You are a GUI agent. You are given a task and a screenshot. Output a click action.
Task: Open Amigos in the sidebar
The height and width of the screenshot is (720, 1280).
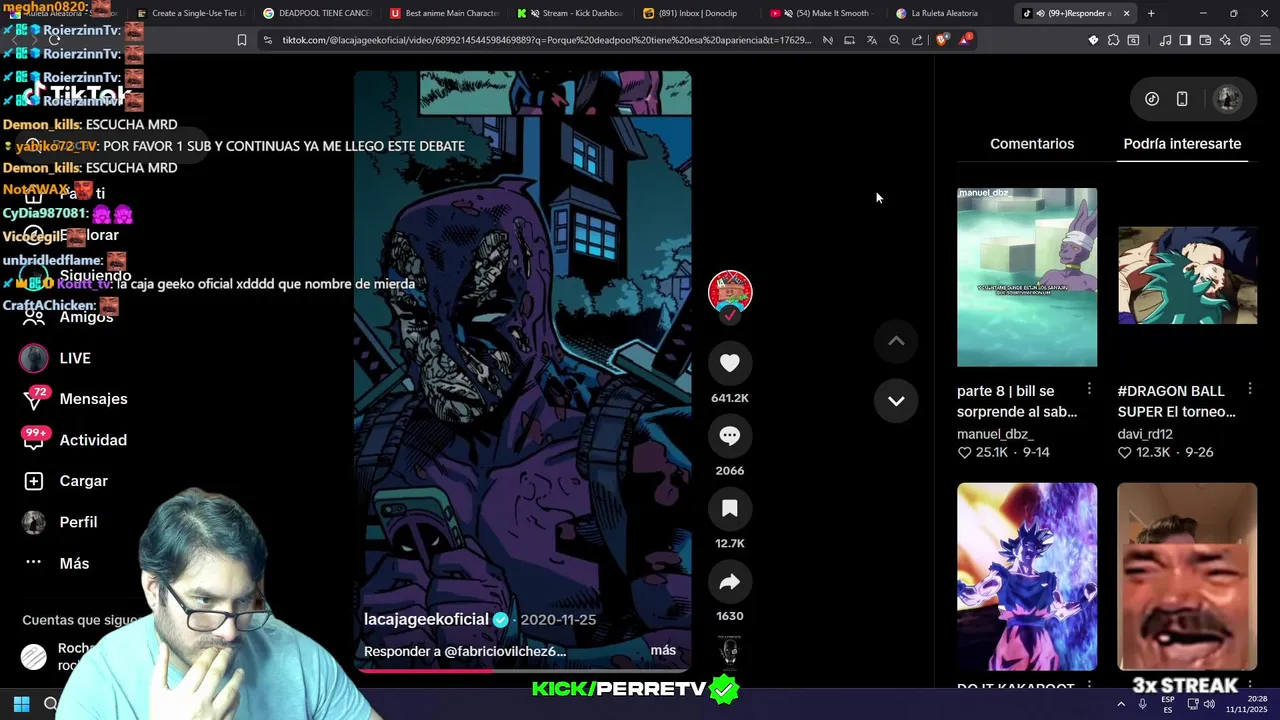click(x=86, y=317)
